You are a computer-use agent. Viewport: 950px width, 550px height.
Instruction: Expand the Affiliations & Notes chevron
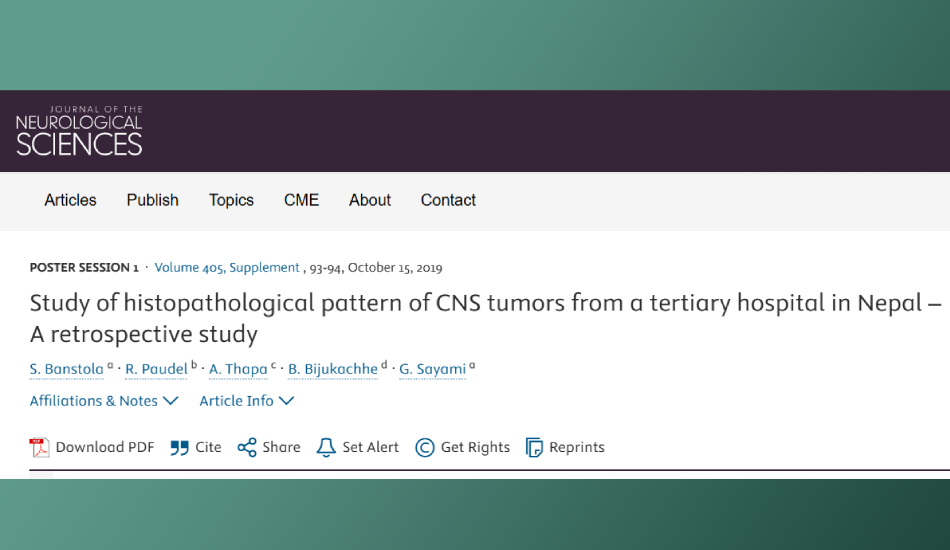171,401
